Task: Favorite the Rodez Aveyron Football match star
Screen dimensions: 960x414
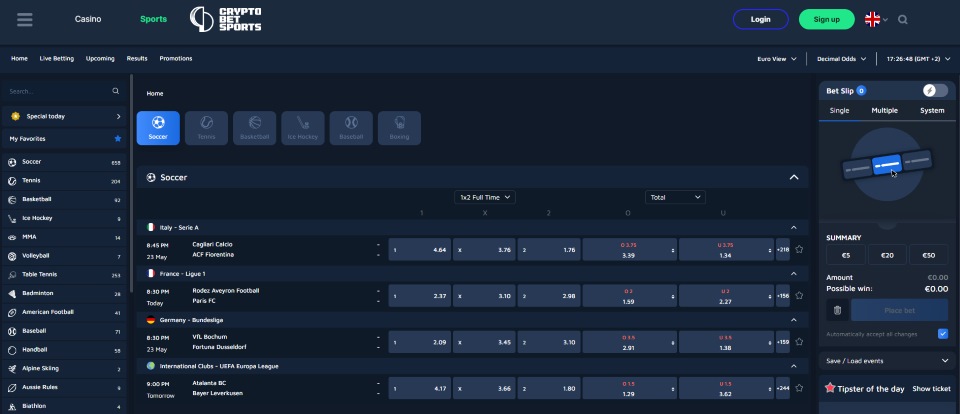Action: click(799, 295)
